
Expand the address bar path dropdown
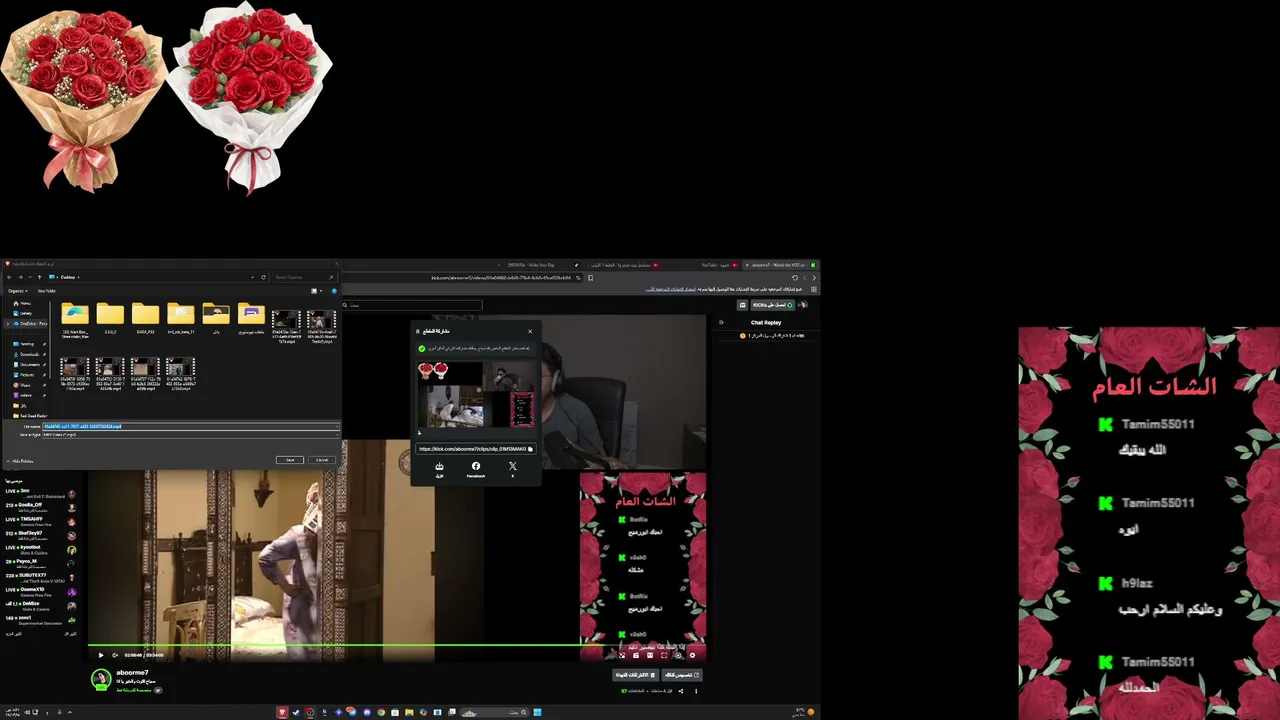254,277
